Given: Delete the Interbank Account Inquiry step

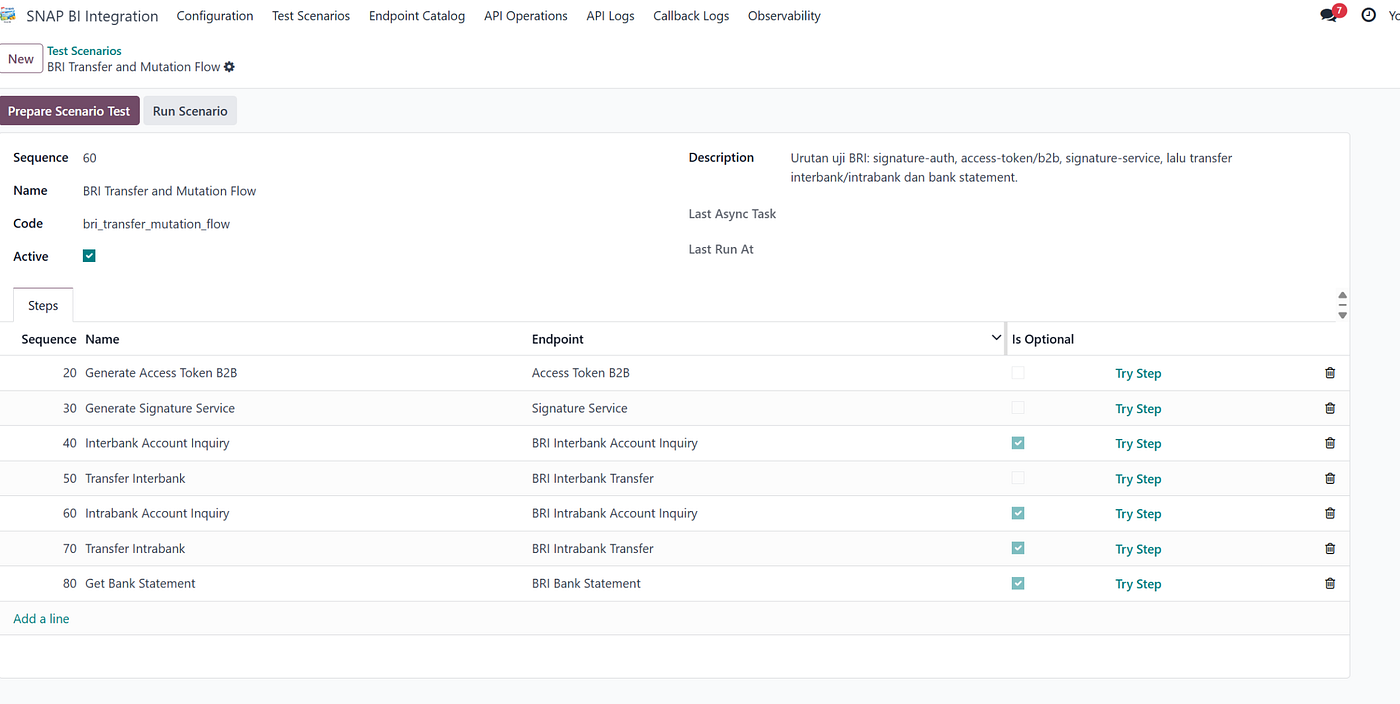Looking at the screenshot, I should tap(1330, 443).
